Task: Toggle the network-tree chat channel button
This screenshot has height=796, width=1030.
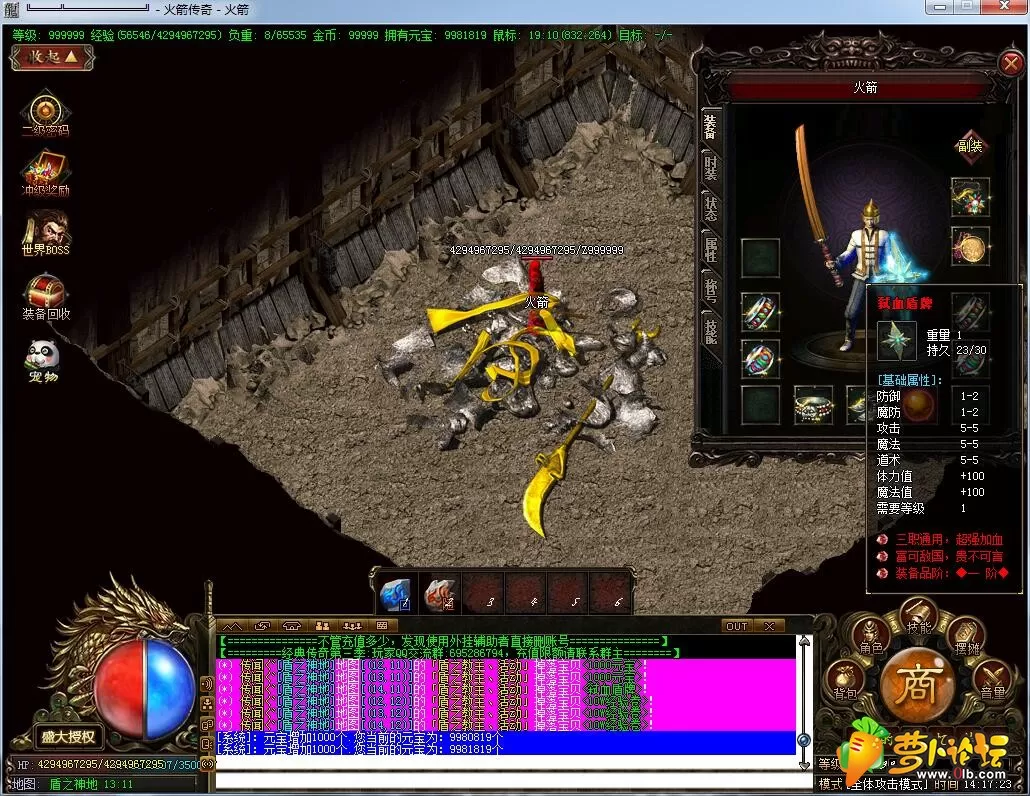Action: click(x=208, y=704)
